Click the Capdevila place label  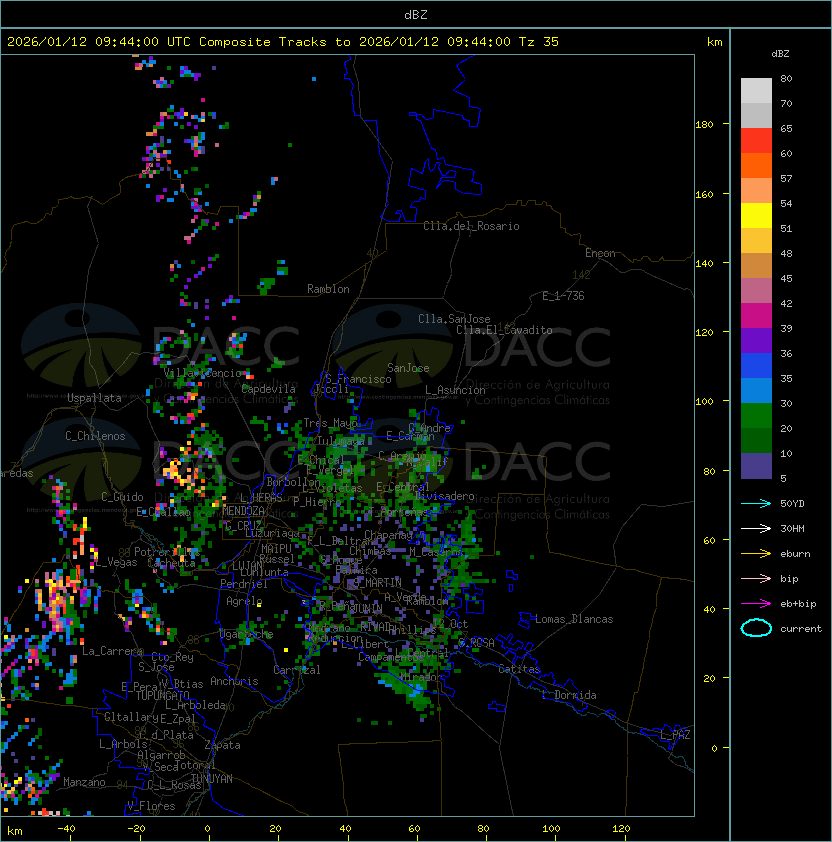click(268, 389)
